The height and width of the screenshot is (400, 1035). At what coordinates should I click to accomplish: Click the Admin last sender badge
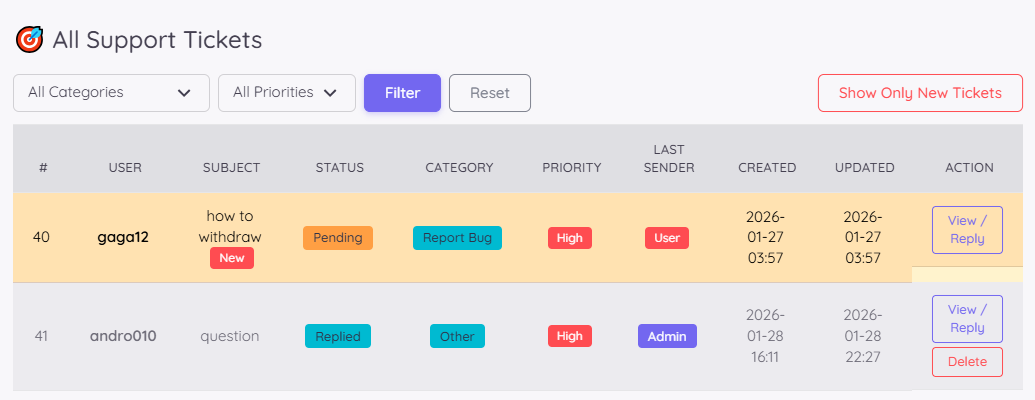667,336
